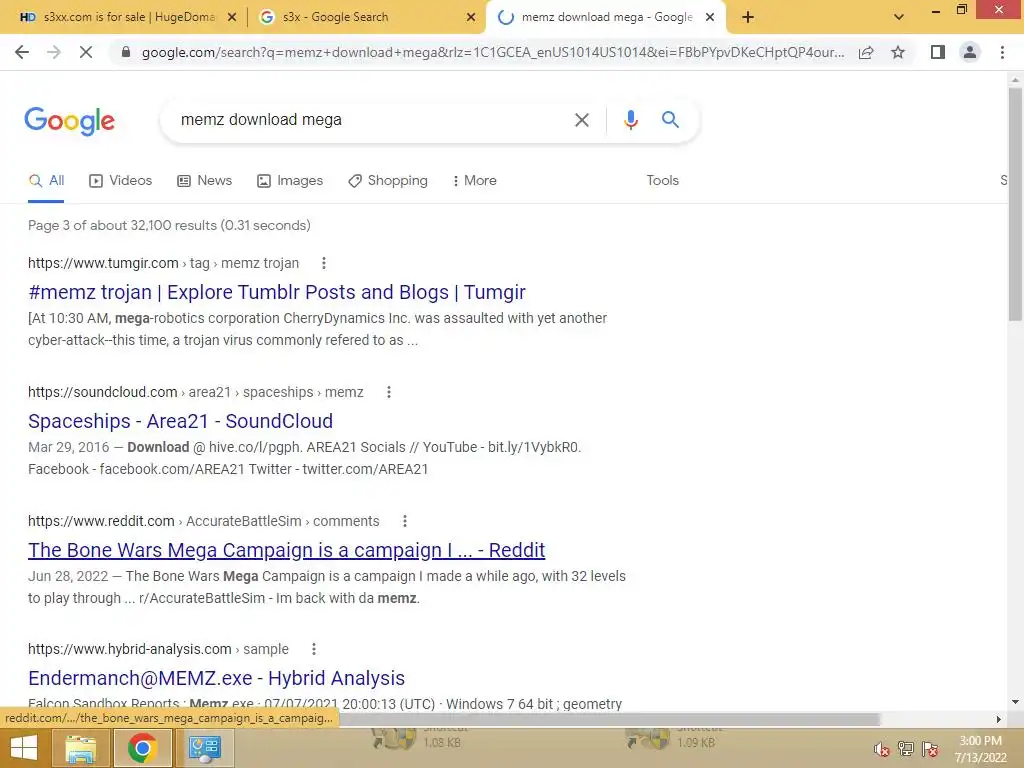Screen dimensions: 1024x768
Task: Go back with the browser back arrow
Action: (22, 52)
